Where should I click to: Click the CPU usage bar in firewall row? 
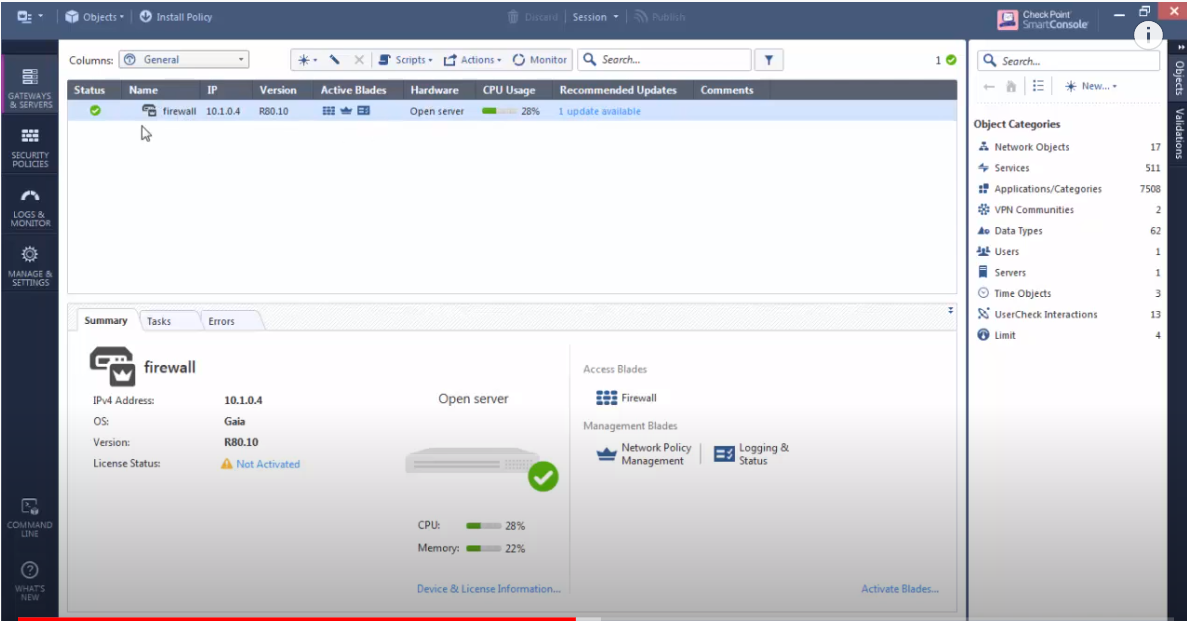coord(499,111)
